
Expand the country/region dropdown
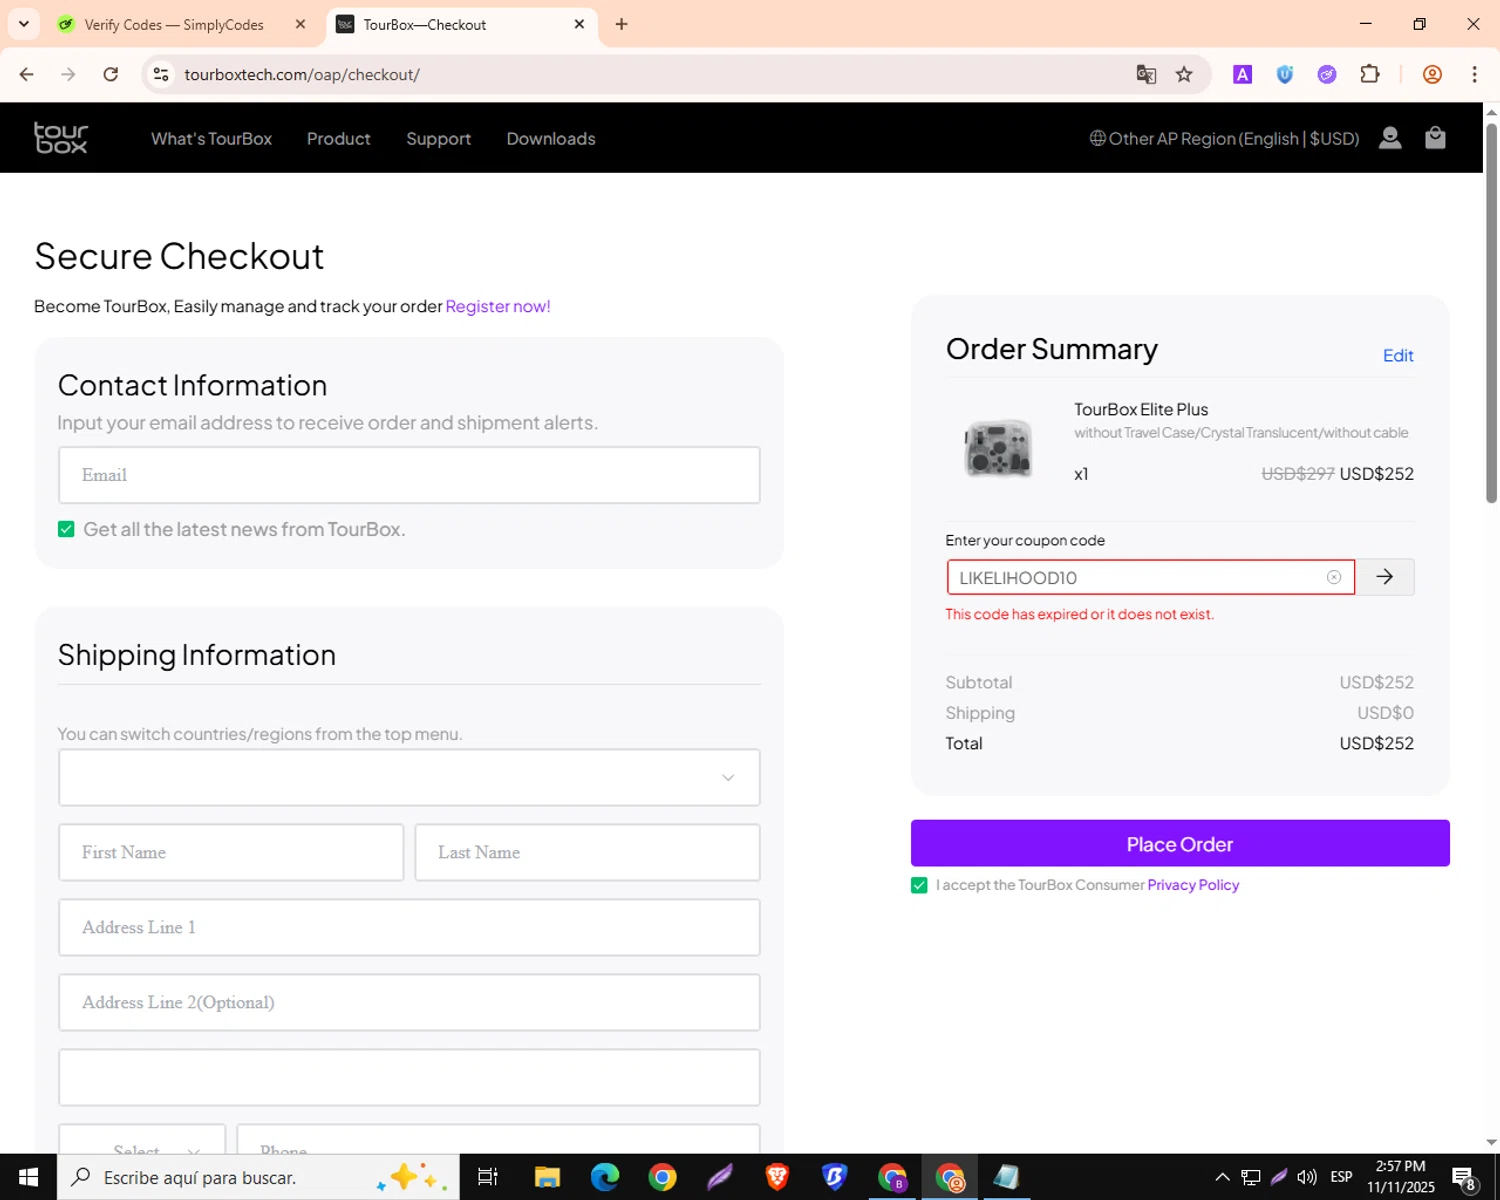click(x=409, y=777)
